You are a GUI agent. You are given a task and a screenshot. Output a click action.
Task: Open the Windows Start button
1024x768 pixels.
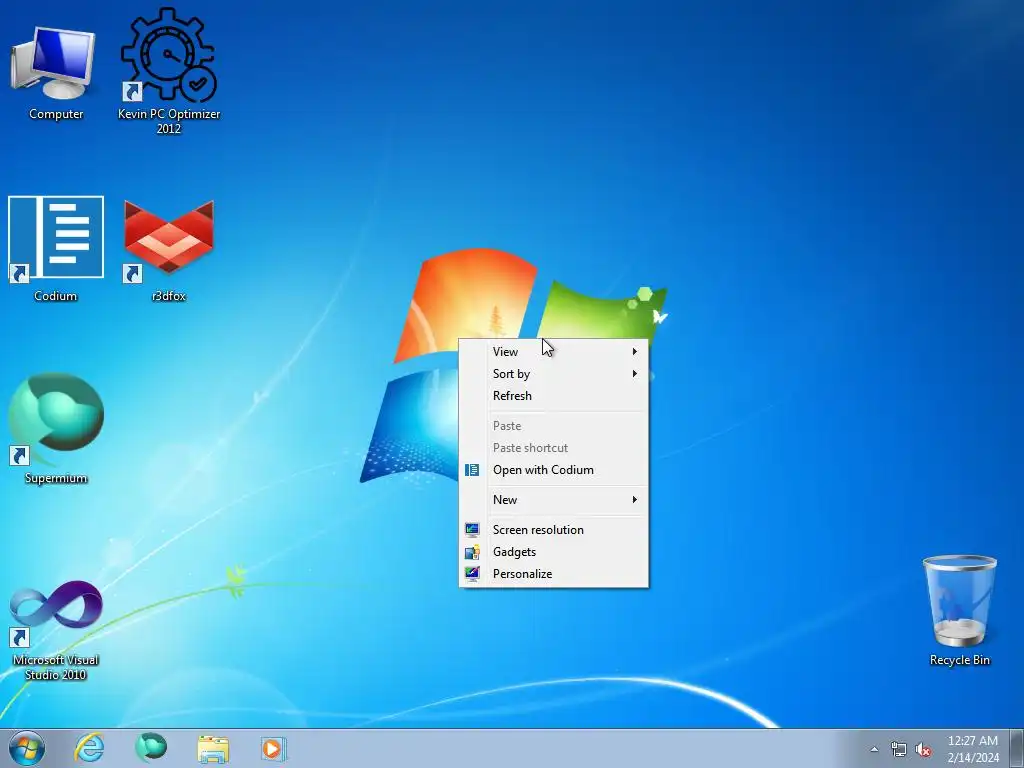pyautogui.click(x=27, y=748)
